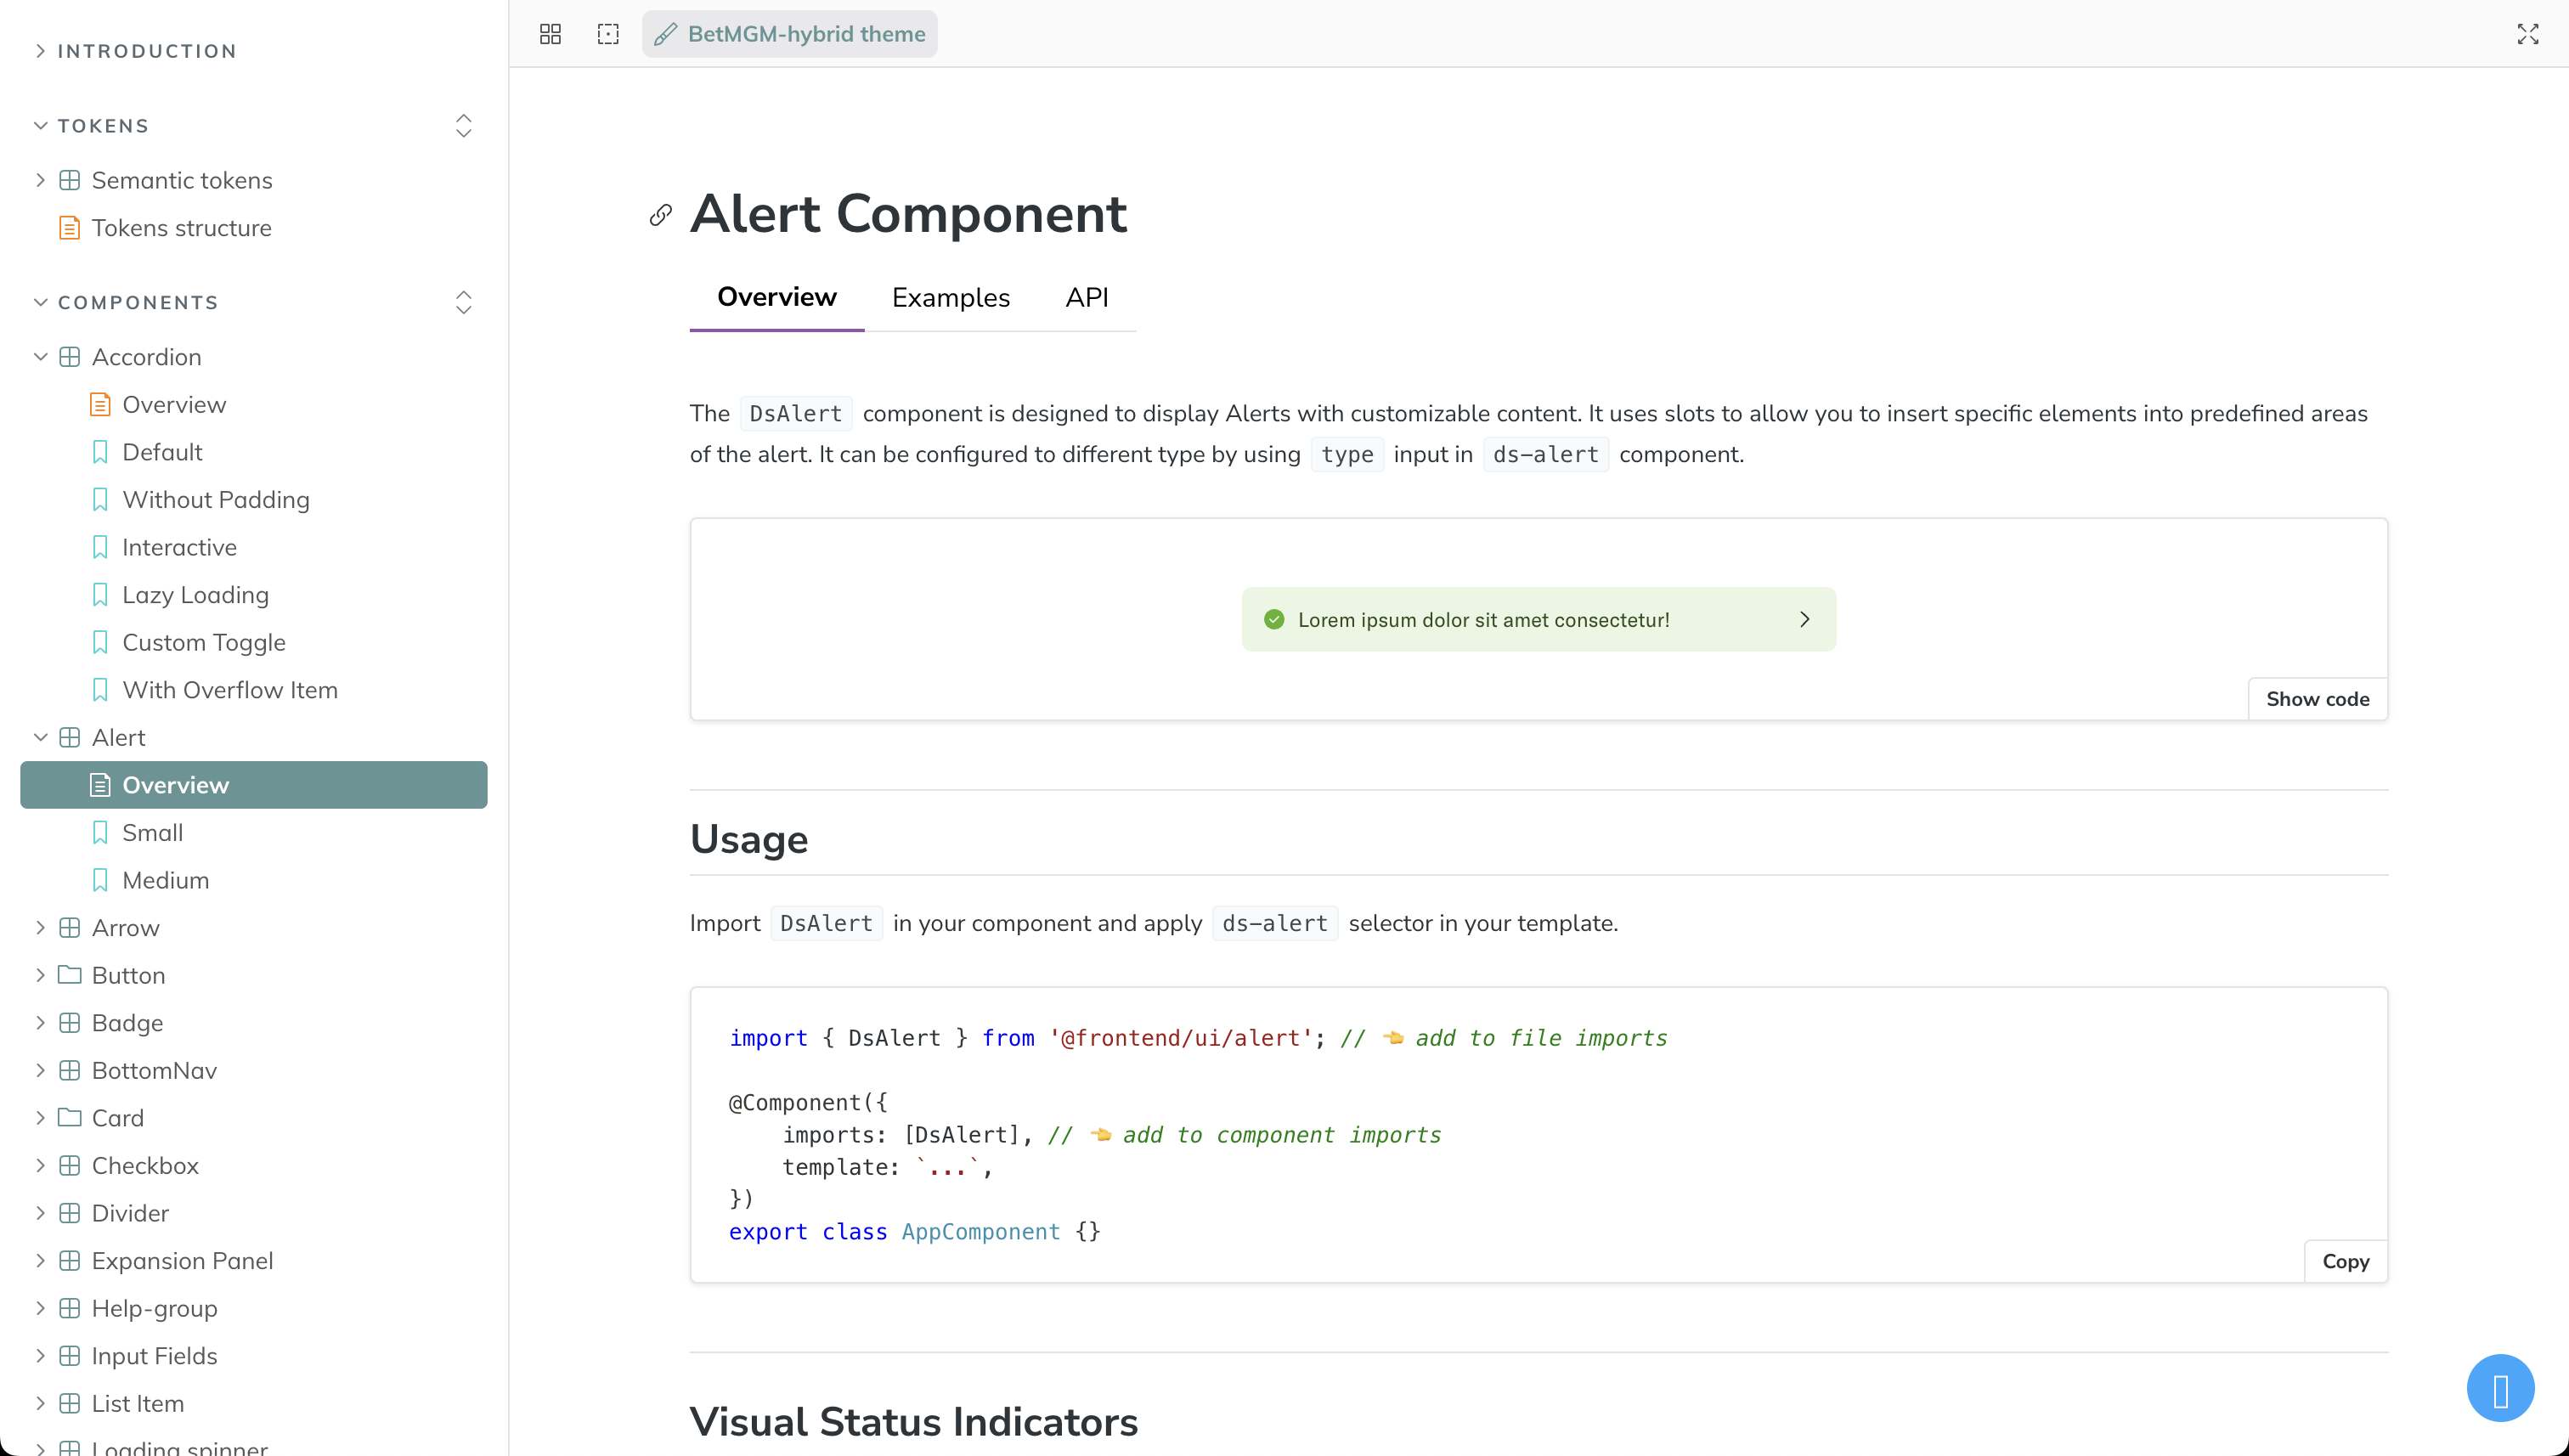
Task: Open the BetMGM-hybrid theme selector
Action: [x=790, y=34]
